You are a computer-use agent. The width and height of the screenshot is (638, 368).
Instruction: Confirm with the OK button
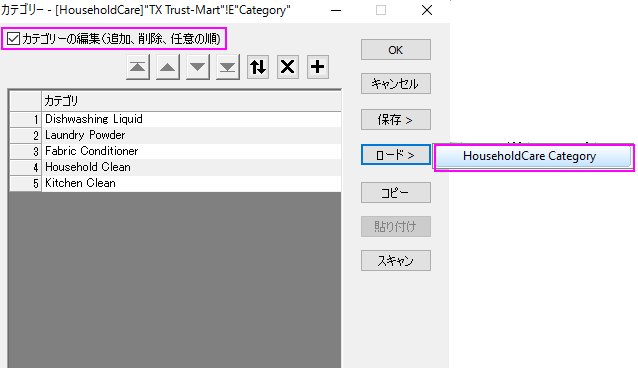click(395, 50)
